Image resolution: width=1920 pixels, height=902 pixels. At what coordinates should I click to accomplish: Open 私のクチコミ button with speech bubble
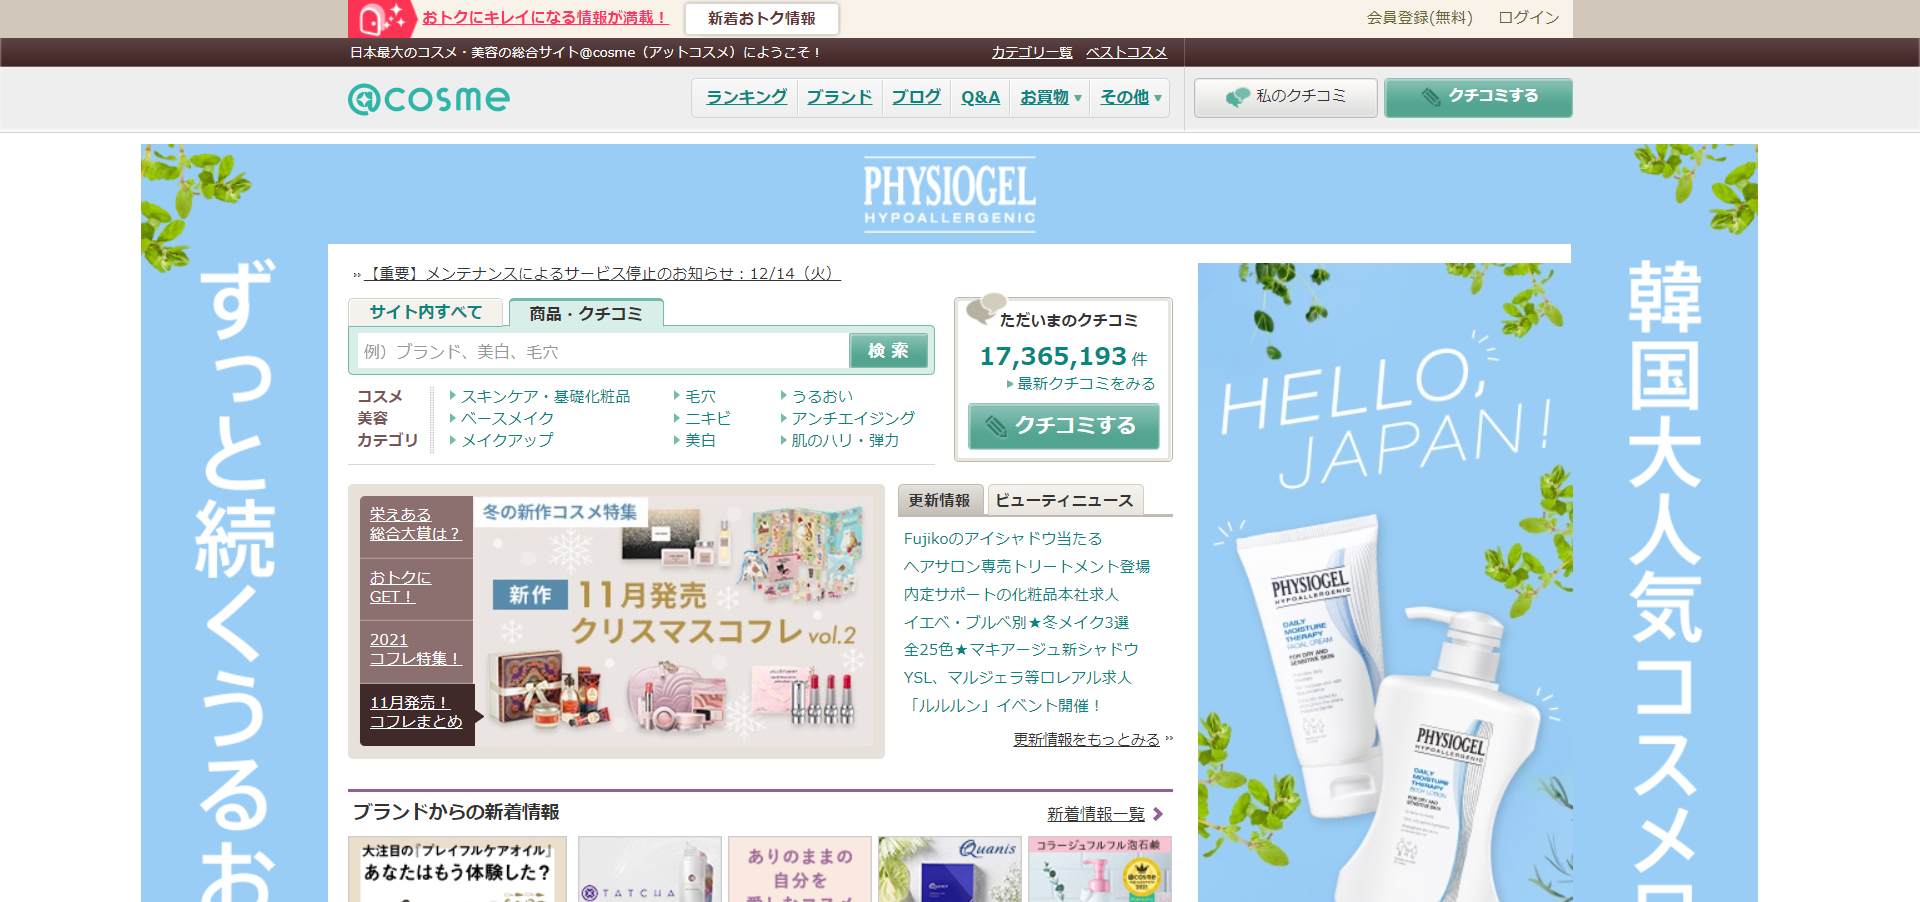[1285, 97]
